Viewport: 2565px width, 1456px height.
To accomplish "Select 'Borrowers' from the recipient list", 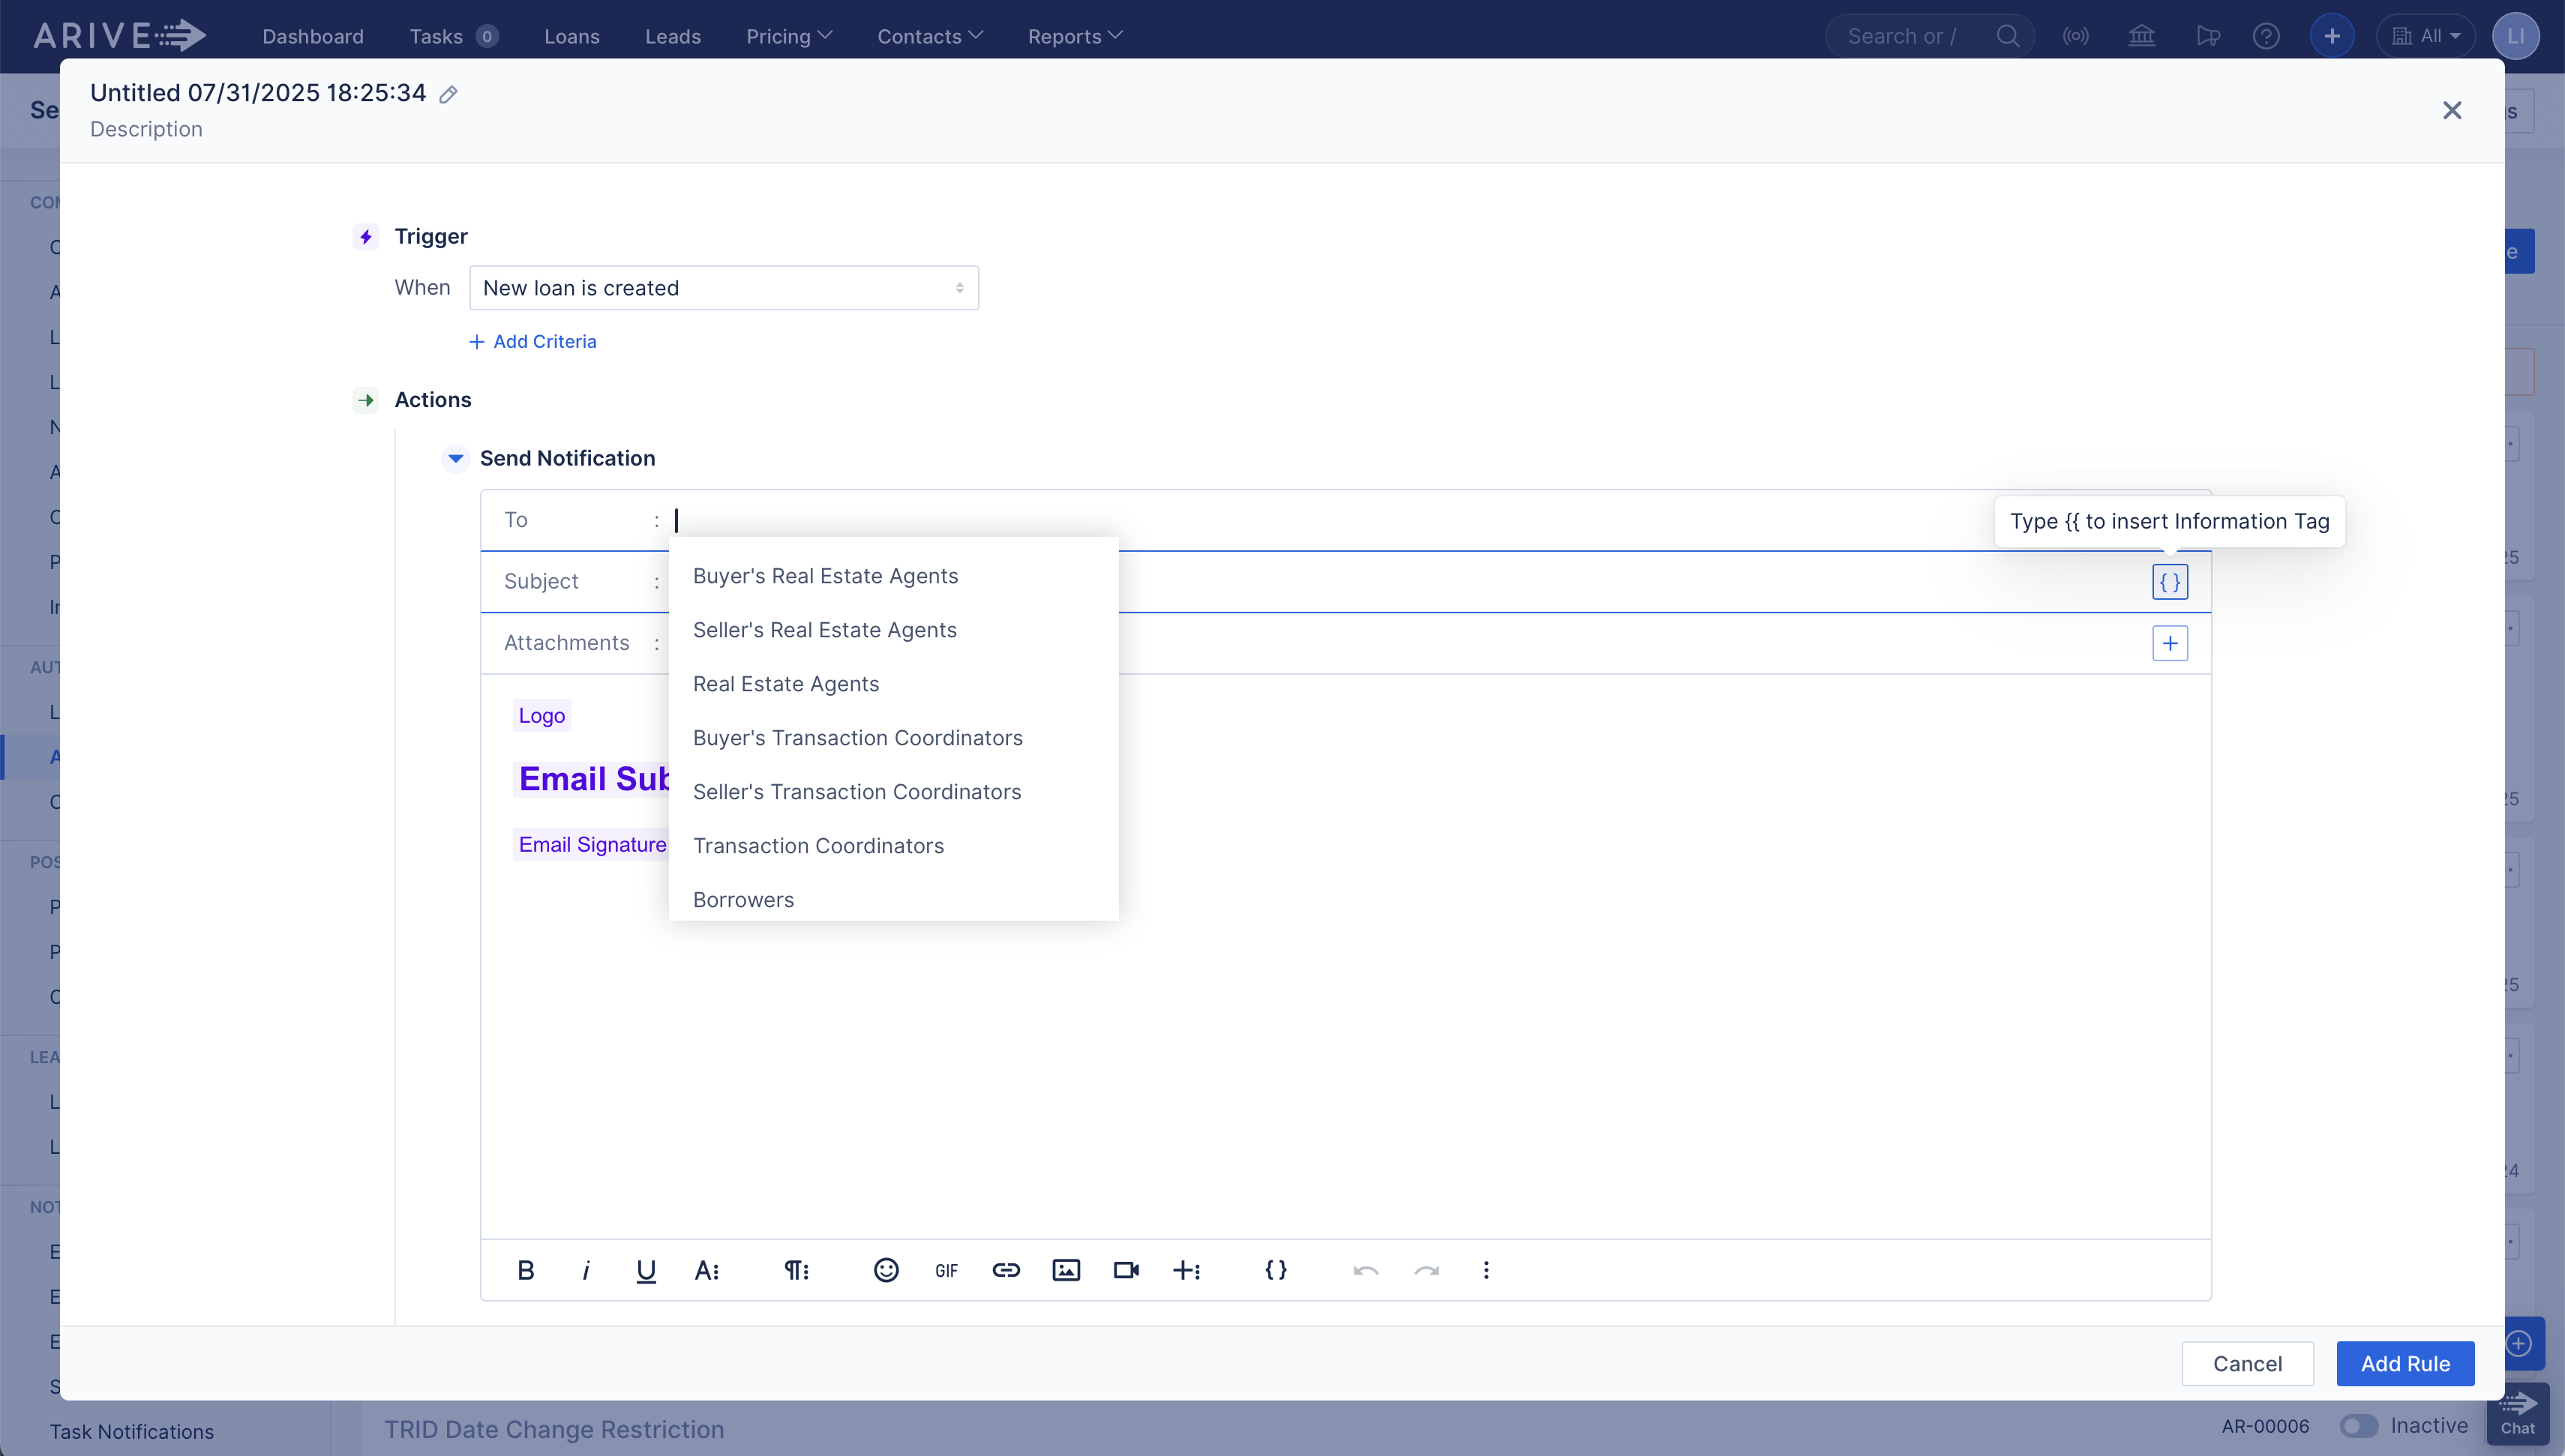I will pos(743,899).
